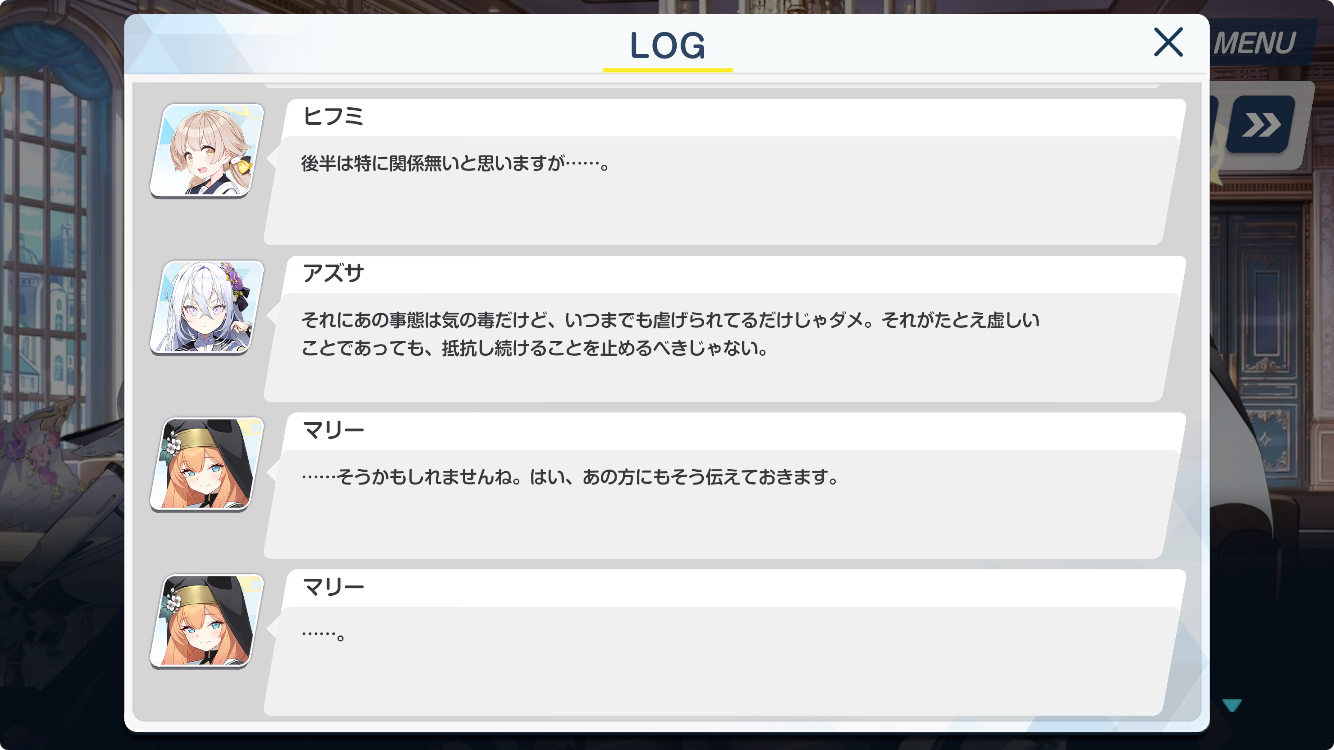Screen dimensions: 1334x750
Task: Select the bottom Mari portrait
Action: pyautogui.click(x=207, y=621)
